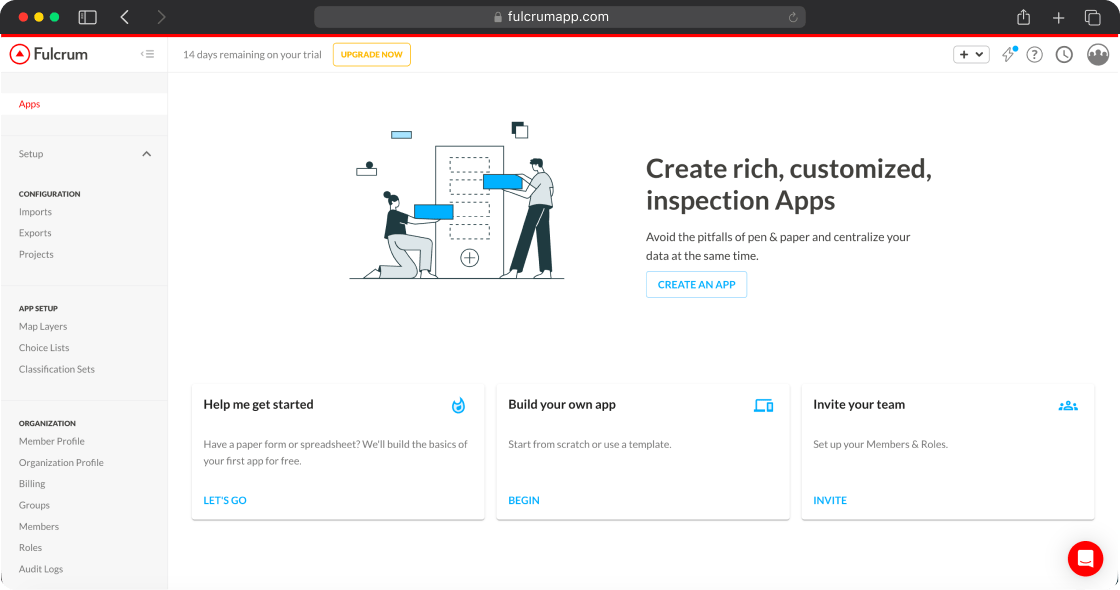1120x590 pixels.
Task: Click the 'Help me get started' card title
Action: coord(259,404)
